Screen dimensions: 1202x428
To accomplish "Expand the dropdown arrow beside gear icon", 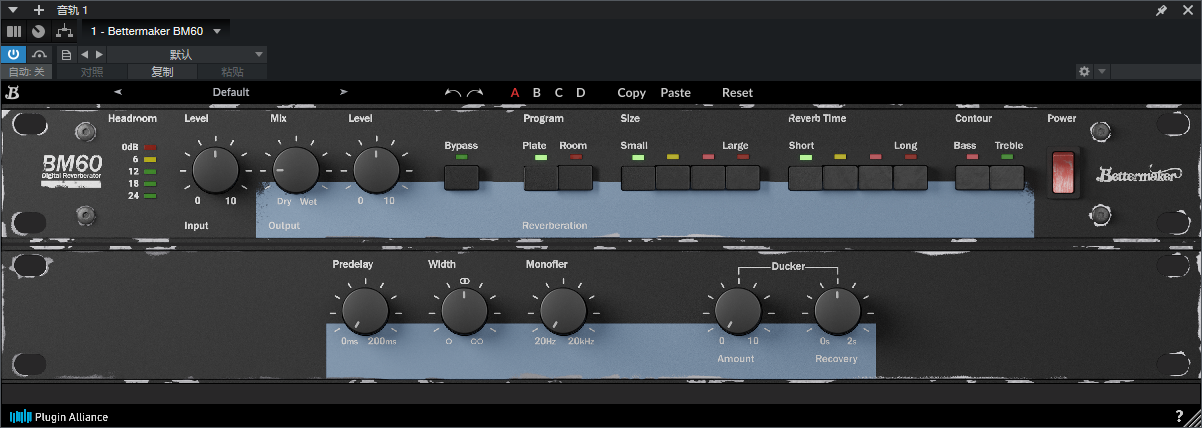I will pyautogui.click(x=1101, y=72).
